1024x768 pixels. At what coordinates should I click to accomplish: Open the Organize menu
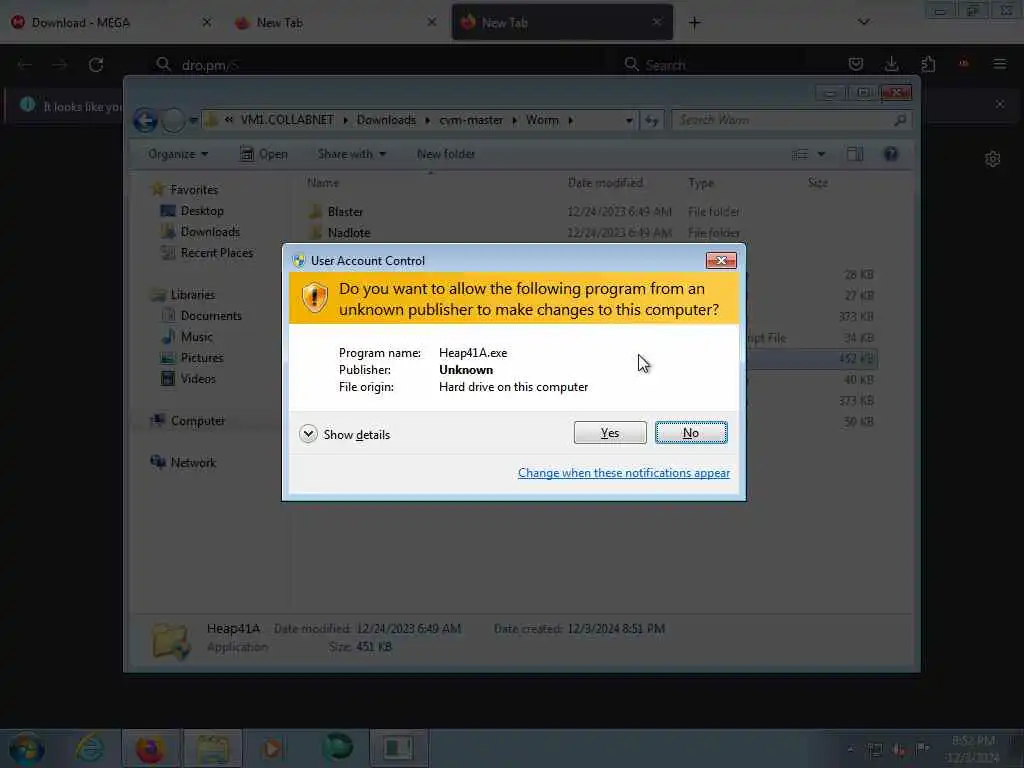click(178, 154)
